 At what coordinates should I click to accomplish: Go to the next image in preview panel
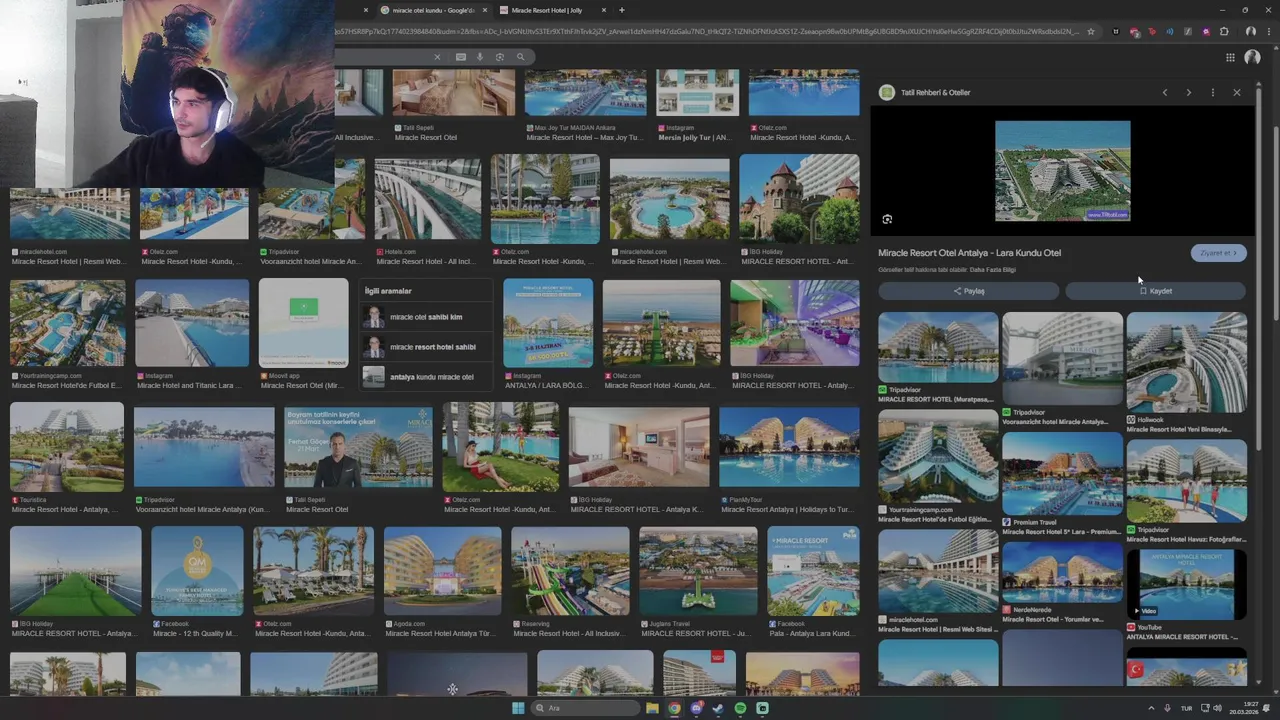(x=1188, y=92)
